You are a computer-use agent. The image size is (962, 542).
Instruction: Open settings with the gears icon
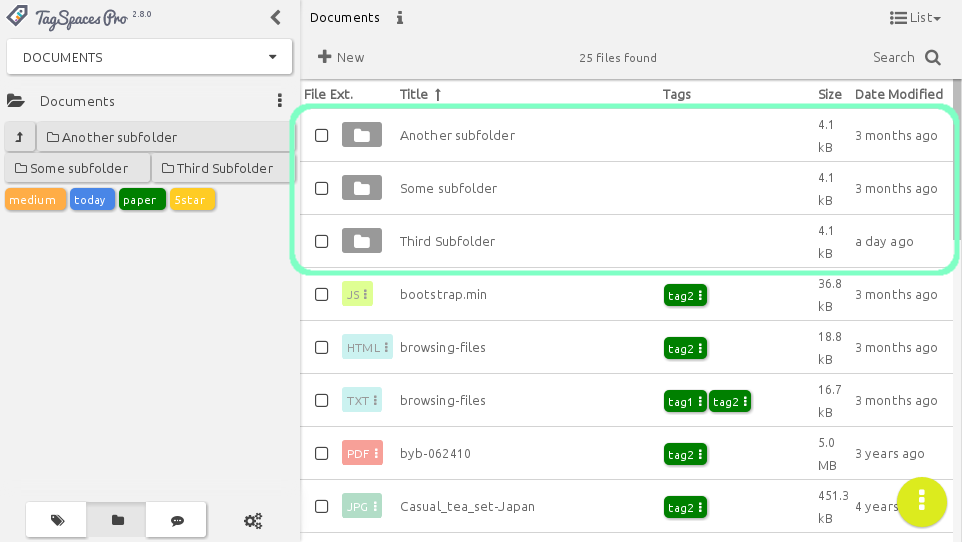[253, 520]
